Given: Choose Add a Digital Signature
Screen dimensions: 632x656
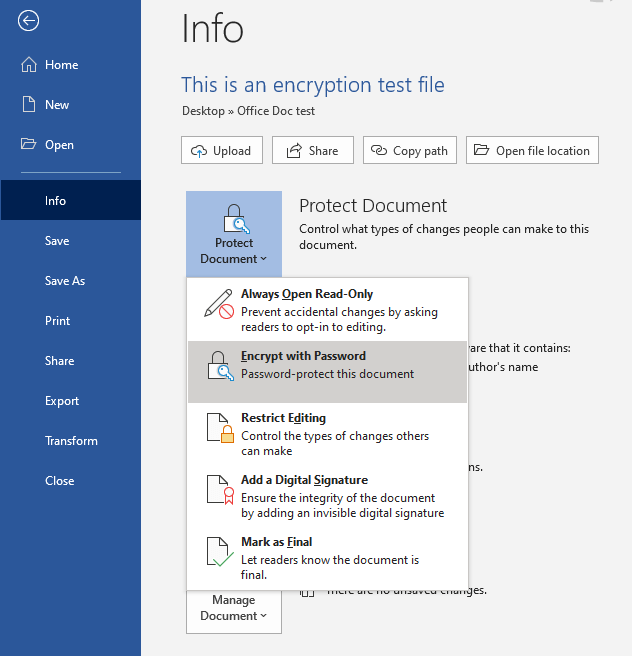Looking at the screenshot, I should [x=328, y=496].
